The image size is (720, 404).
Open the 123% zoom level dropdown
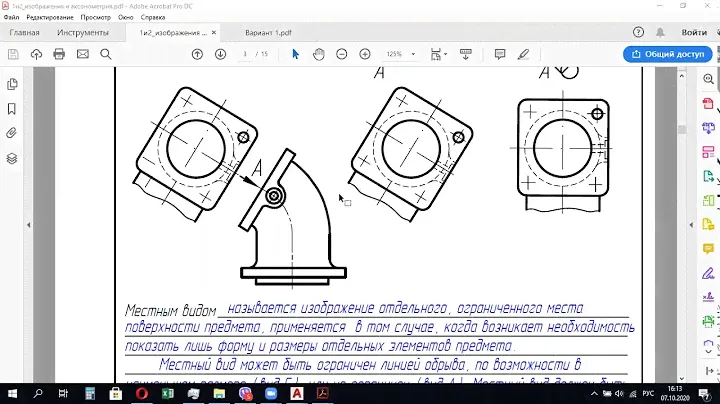pyautogui.click(x=400, y=54)
